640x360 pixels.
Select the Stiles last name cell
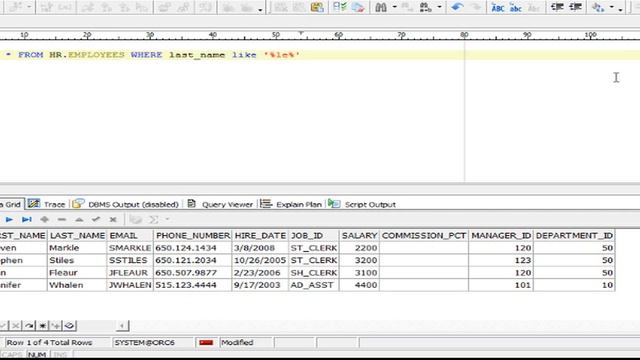(77, 260)
